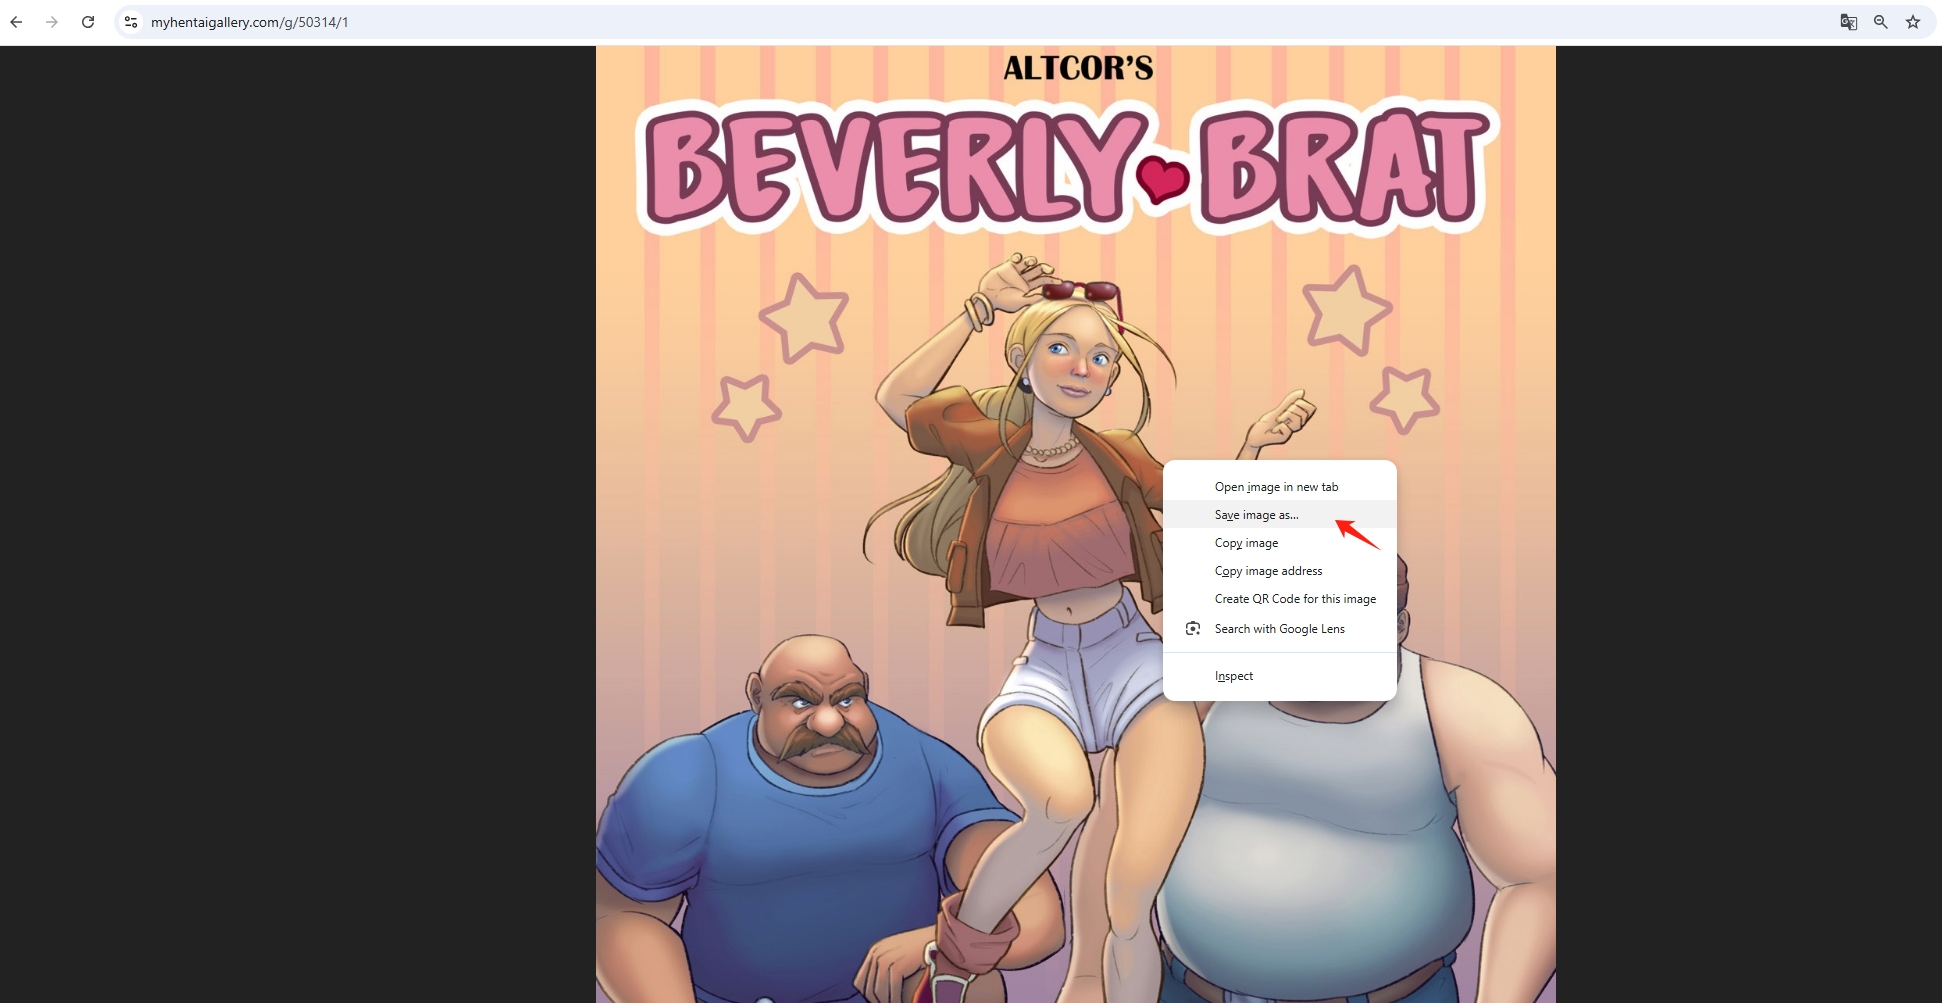Click the Google Lens icon in context menu
The height and width of the screenshot is (1003, 1942).
tap(1193, 629)
